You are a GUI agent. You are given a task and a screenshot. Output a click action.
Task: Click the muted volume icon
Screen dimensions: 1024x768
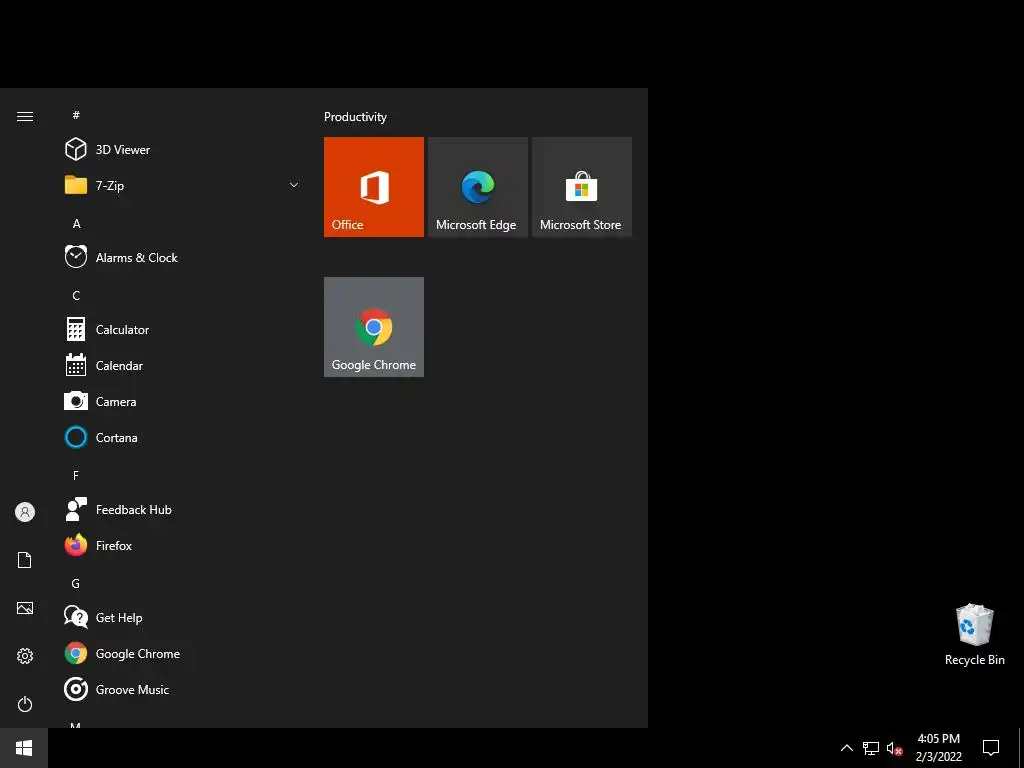pos(894,748)
